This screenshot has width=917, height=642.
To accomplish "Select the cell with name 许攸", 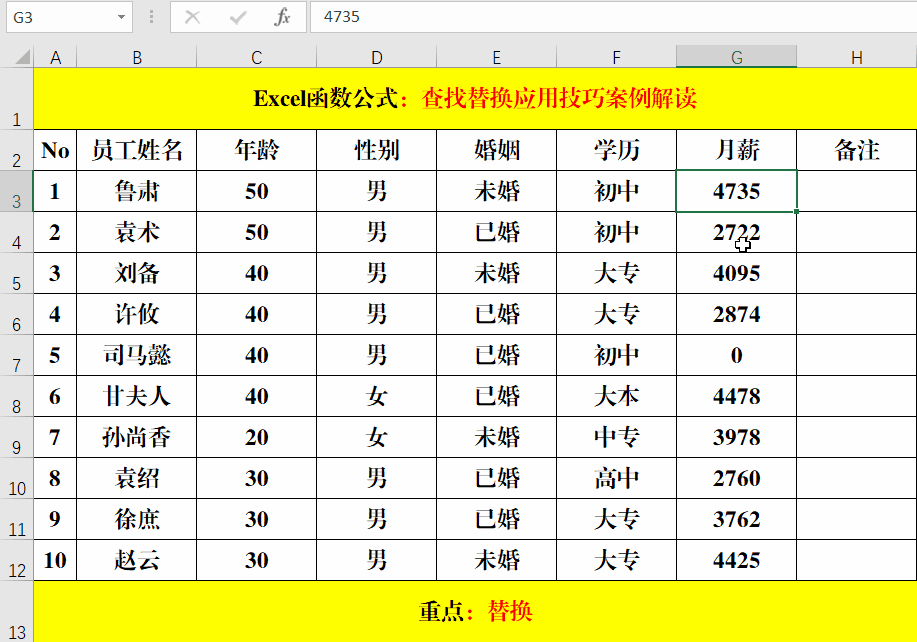I will (137, 314).
